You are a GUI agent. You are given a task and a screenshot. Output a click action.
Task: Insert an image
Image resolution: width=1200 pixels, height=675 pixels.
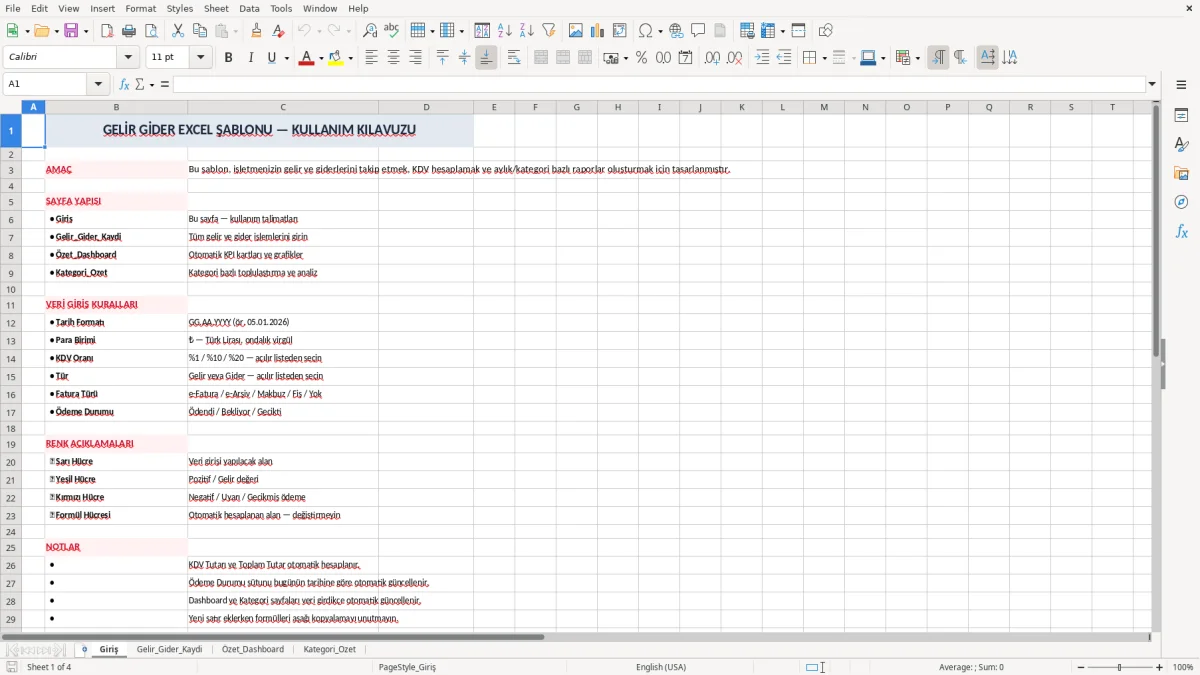pyautogui.click(x=576, y=31)
